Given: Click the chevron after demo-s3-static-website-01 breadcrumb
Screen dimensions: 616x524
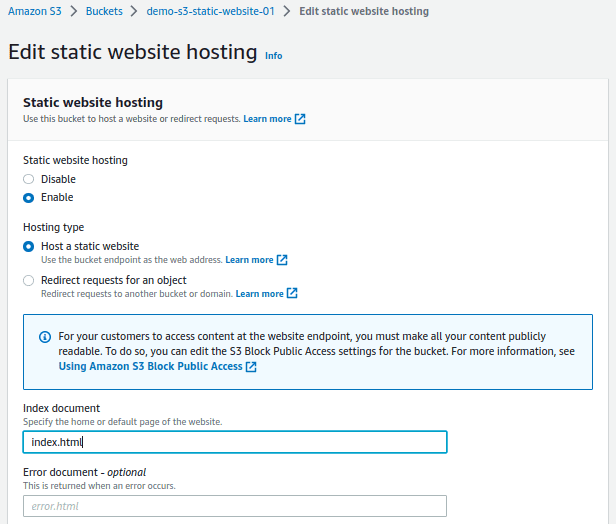Looking at the screenshot, I should click(287, 11).
